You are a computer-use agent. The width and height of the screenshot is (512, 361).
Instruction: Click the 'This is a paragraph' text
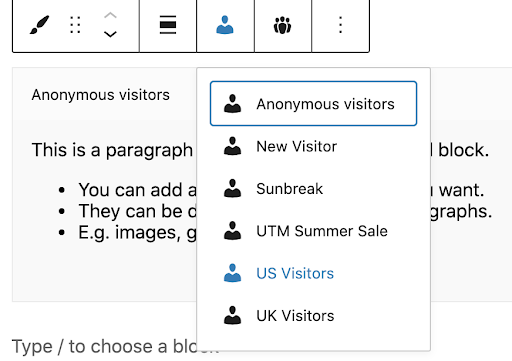[x=112, y=150]
